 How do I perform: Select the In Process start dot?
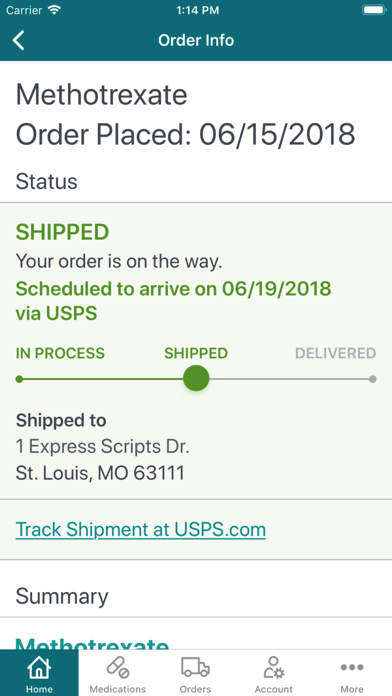[x=19, y=379]
